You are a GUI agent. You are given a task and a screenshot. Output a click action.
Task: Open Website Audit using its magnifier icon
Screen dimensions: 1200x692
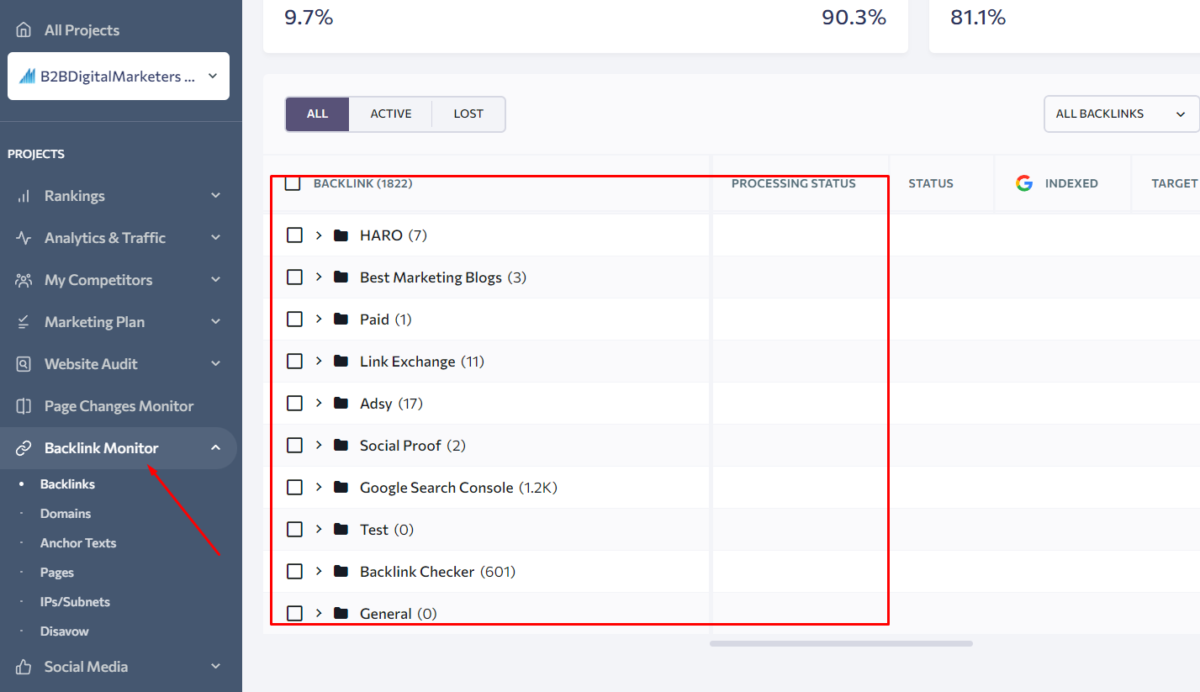23,363
